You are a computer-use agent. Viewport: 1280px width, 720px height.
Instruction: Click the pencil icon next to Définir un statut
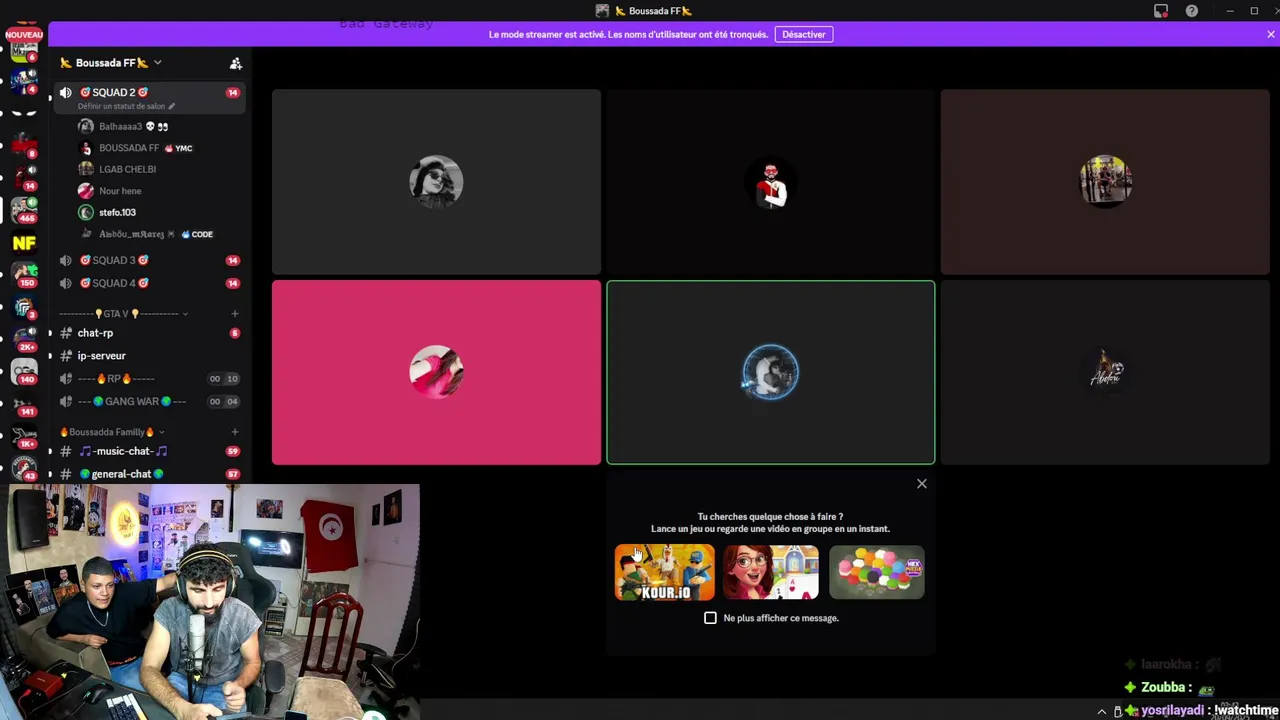click(x=172, y=106)
